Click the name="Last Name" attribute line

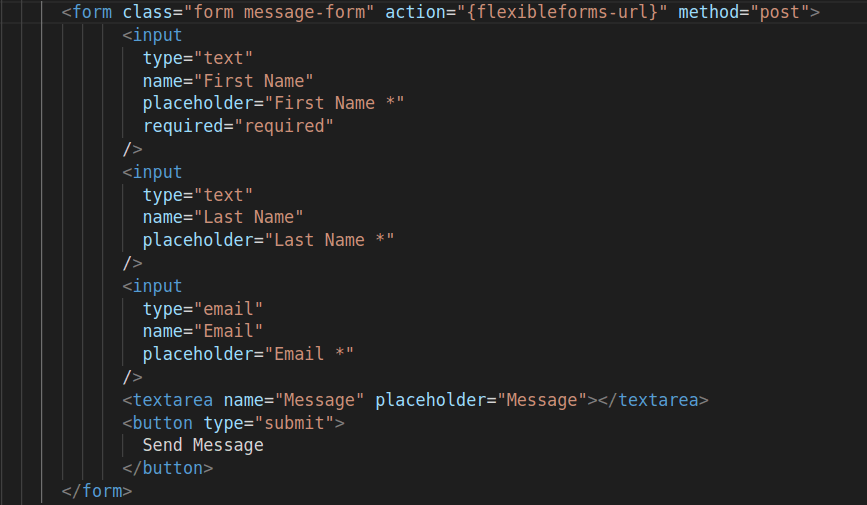[223, 217]
